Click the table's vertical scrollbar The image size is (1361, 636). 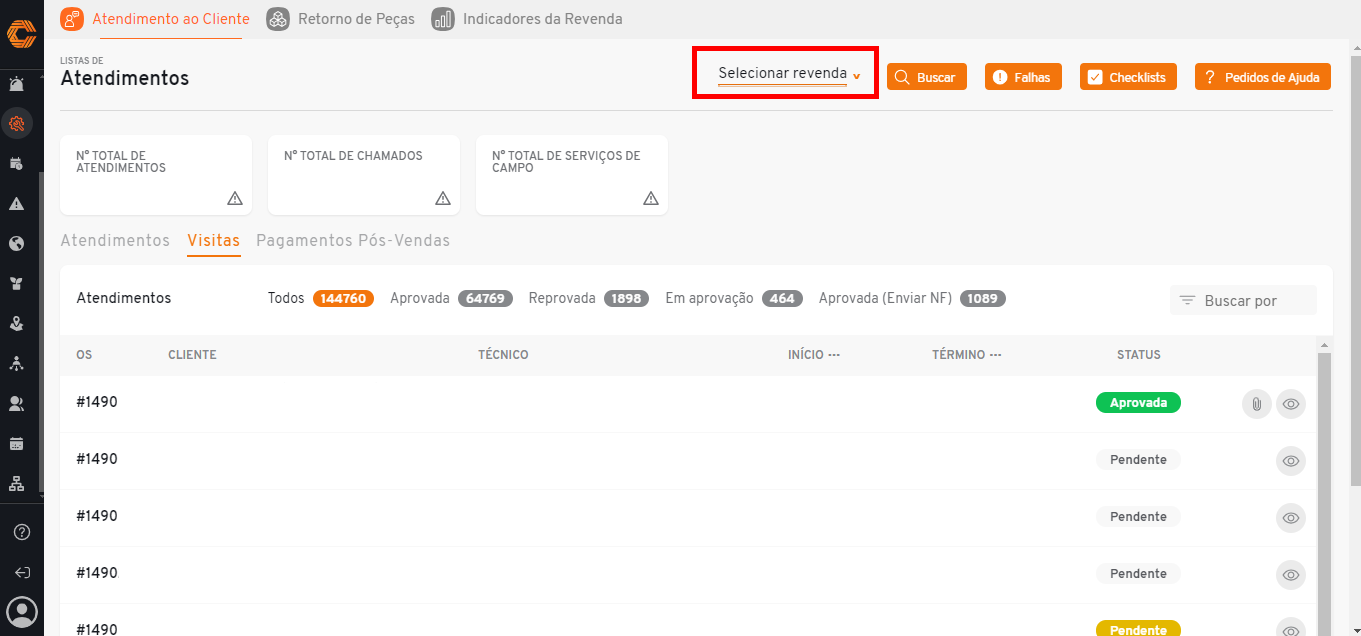pyautogui.click(x=1325, y=494)
